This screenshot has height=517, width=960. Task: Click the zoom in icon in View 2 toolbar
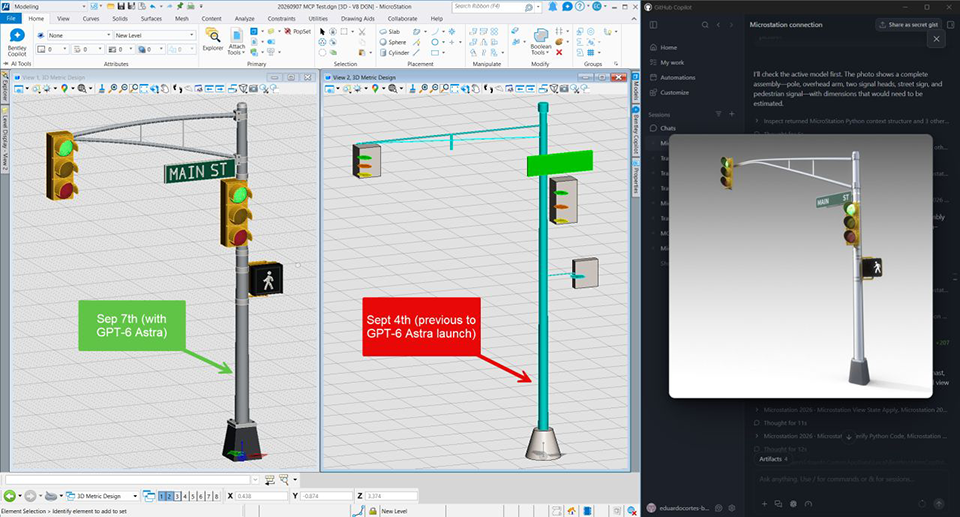tap(424, 89)
